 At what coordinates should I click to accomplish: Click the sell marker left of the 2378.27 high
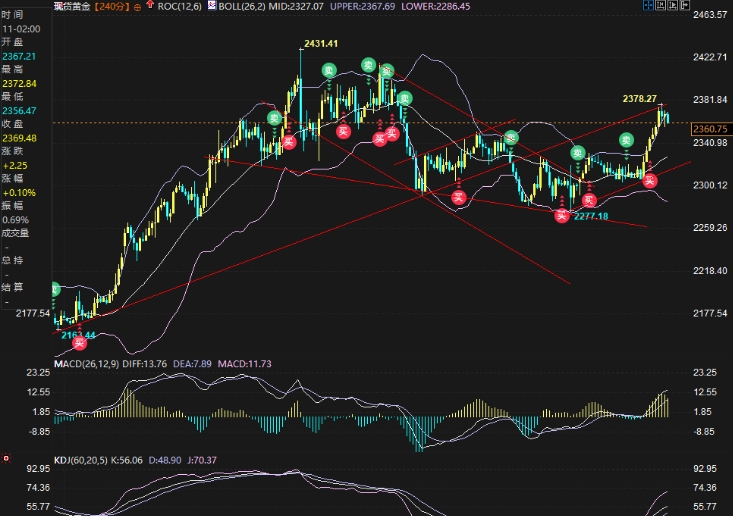point(626,140)
